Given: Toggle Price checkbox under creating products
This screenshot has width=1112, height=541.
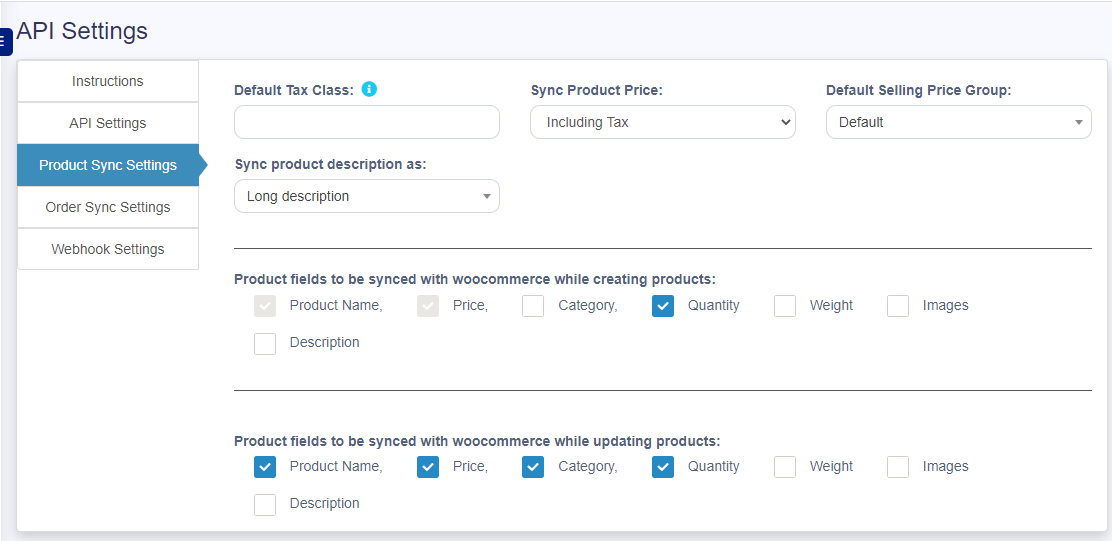Looking at the screenshot, I should [428, 306].
